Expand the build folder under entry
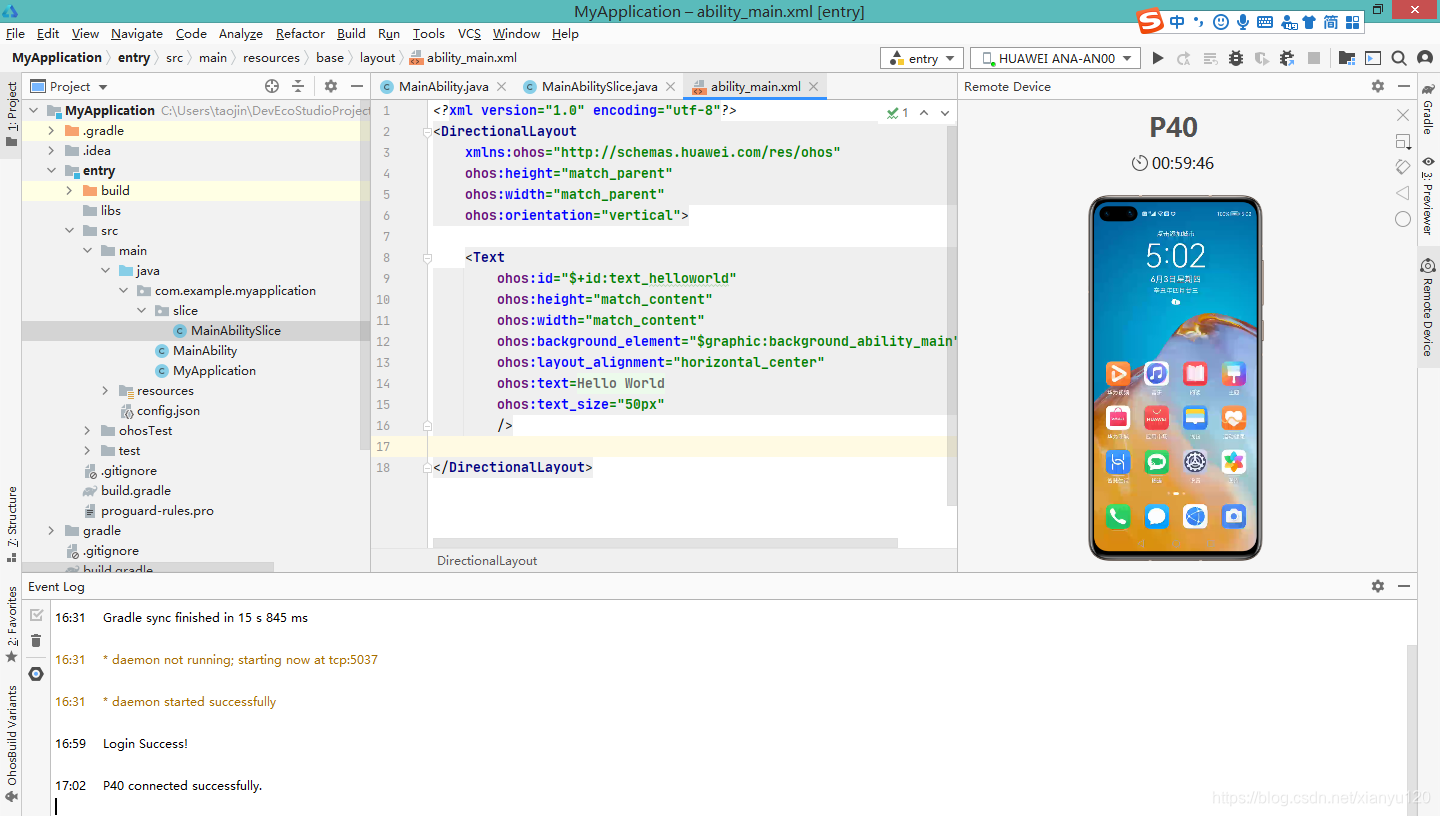 click(70, 190)
